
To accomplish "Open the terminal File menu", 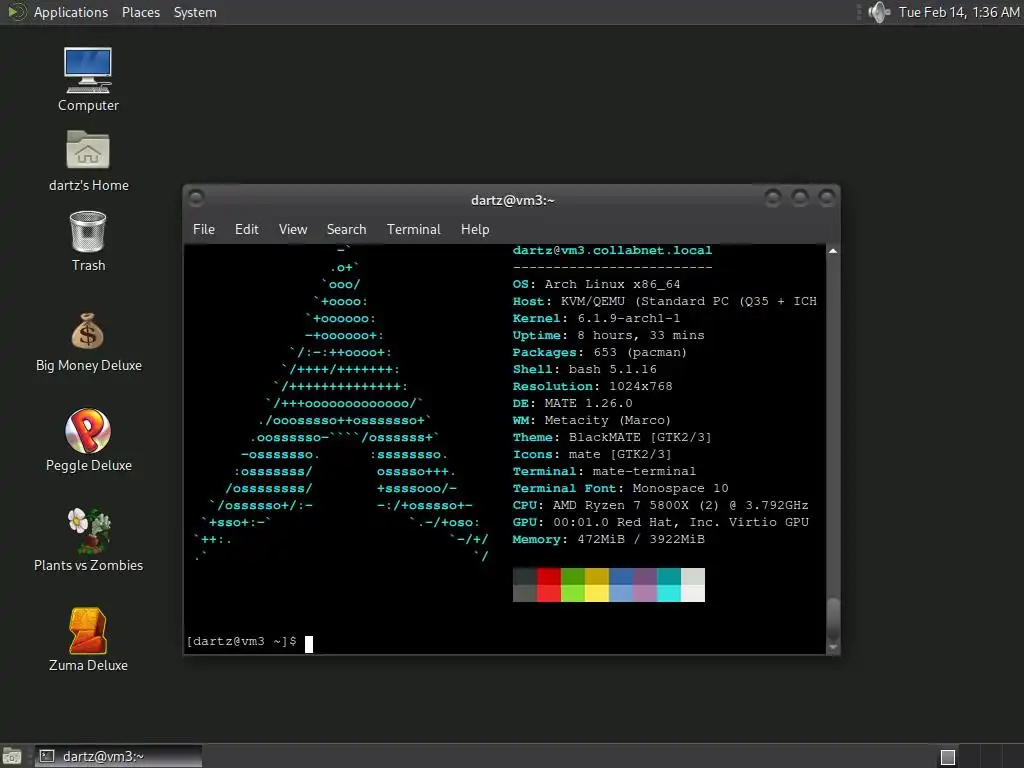I will 204,229.
